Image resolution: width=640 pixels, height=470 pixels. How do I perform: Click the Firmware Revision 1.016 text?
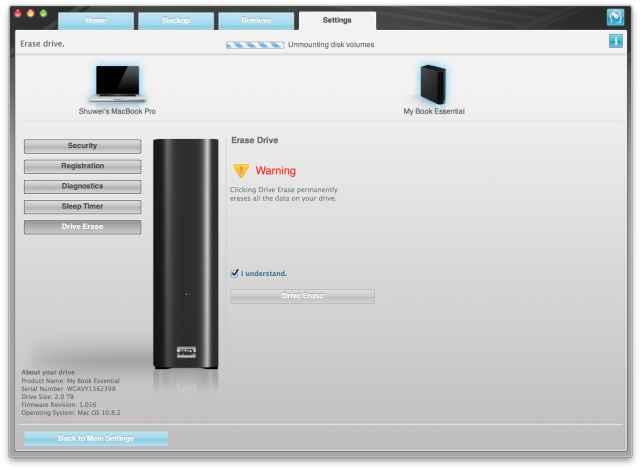(x=59, y=405)
